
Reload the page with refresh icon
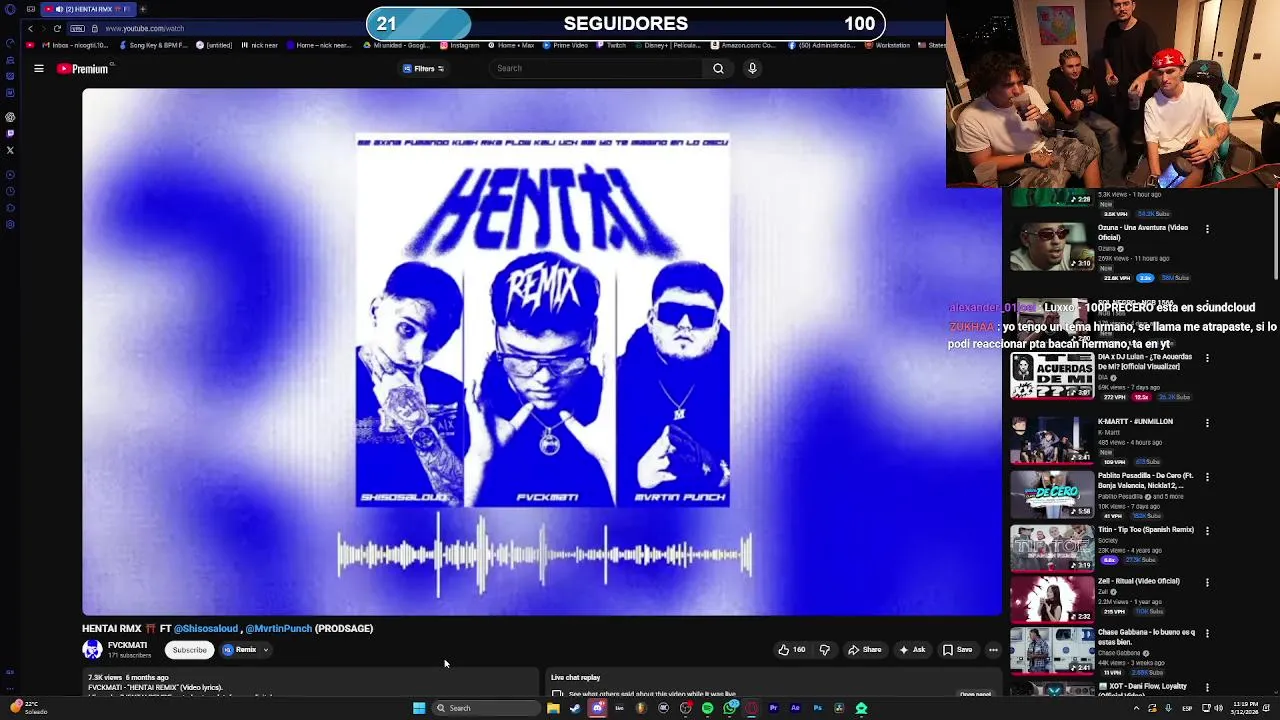click(x=57, y=29)
